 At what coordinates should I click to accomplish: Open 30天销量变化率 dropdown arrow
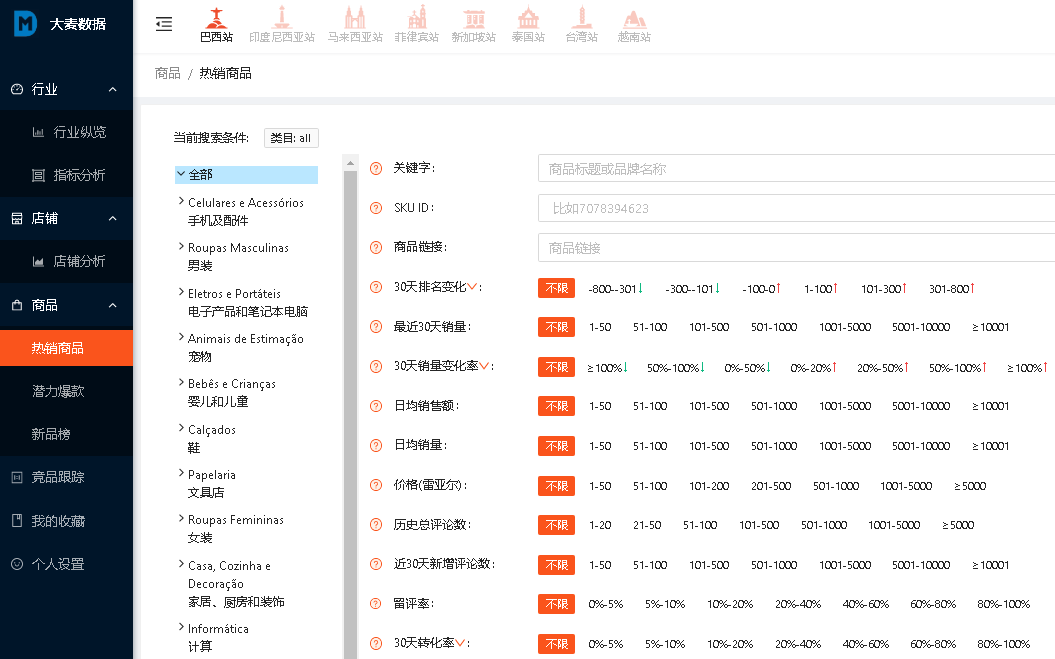coord(484,366)
